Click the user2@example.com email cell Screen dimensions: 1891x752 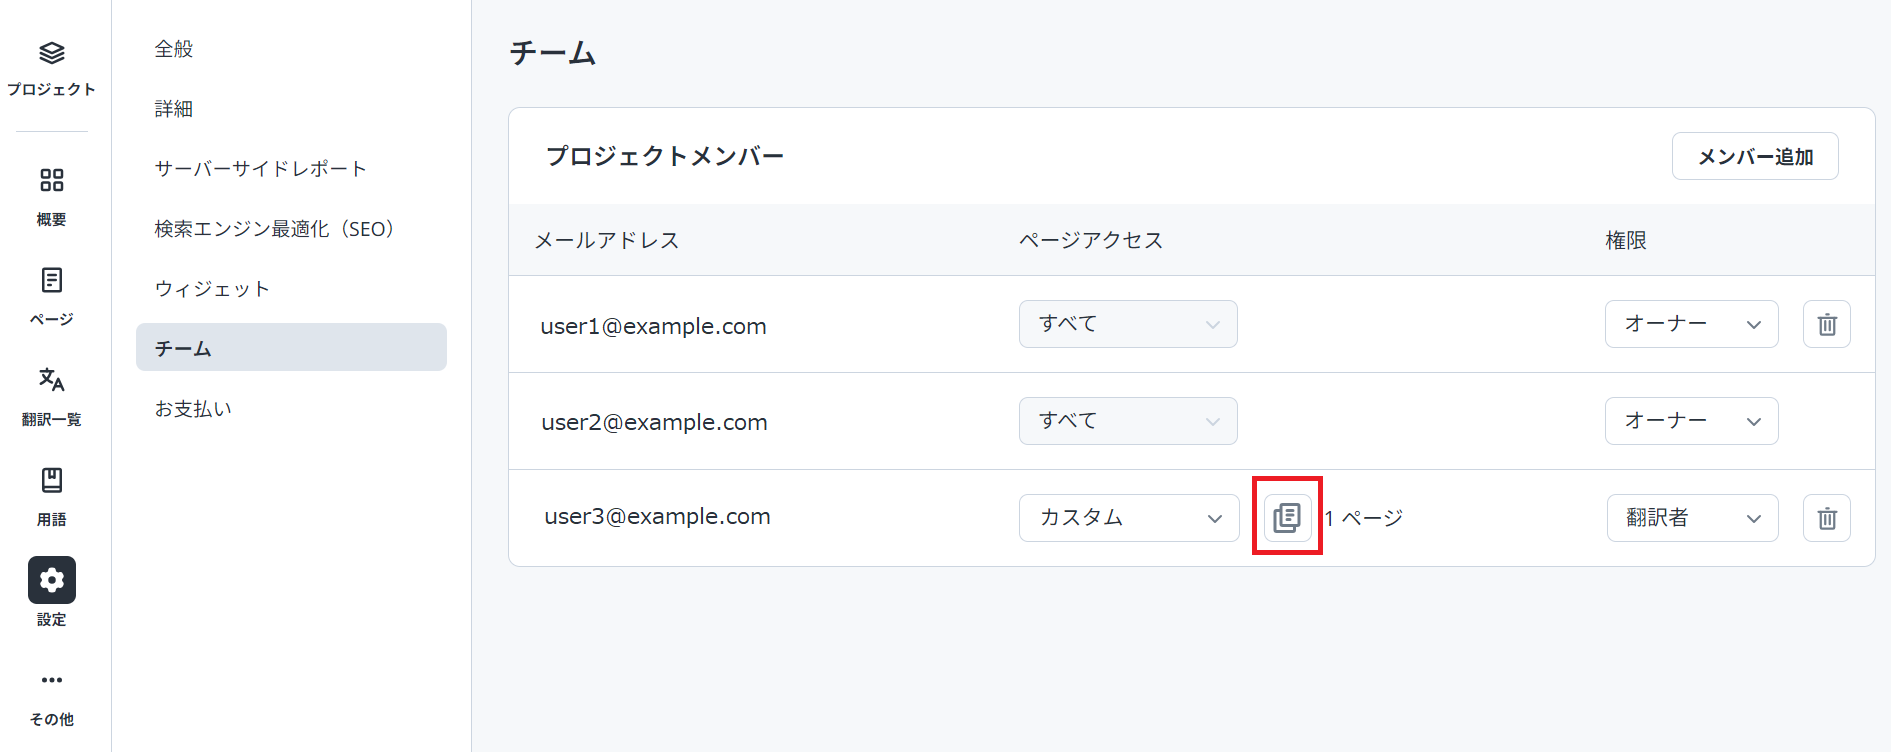(654, 422)
